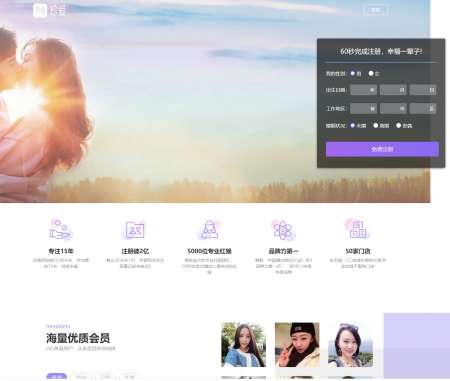Select the male gender radio button
This screenshot has width=450, height=381.
click(x=352, y=73)
